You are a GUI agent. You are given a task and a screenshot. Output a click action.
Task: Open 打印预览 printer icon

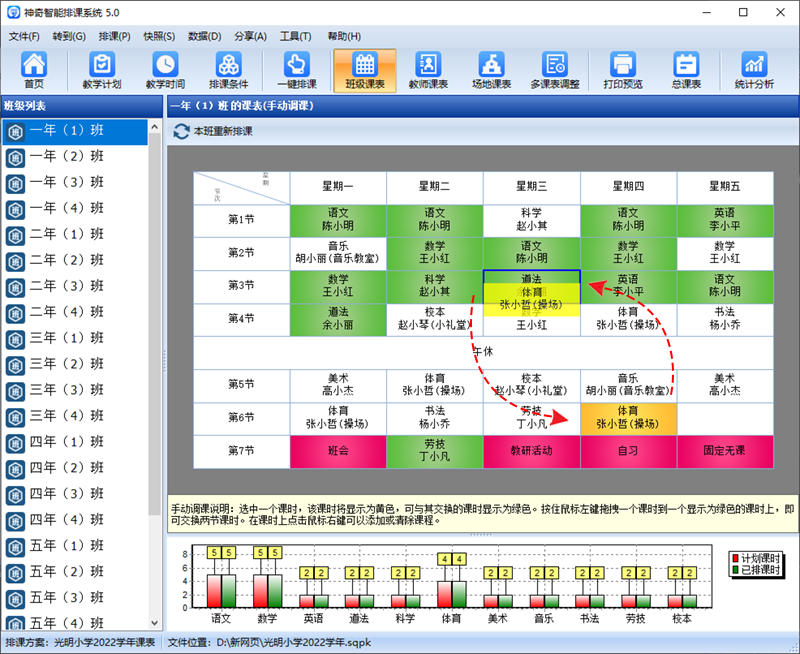(x=623, y=70)
